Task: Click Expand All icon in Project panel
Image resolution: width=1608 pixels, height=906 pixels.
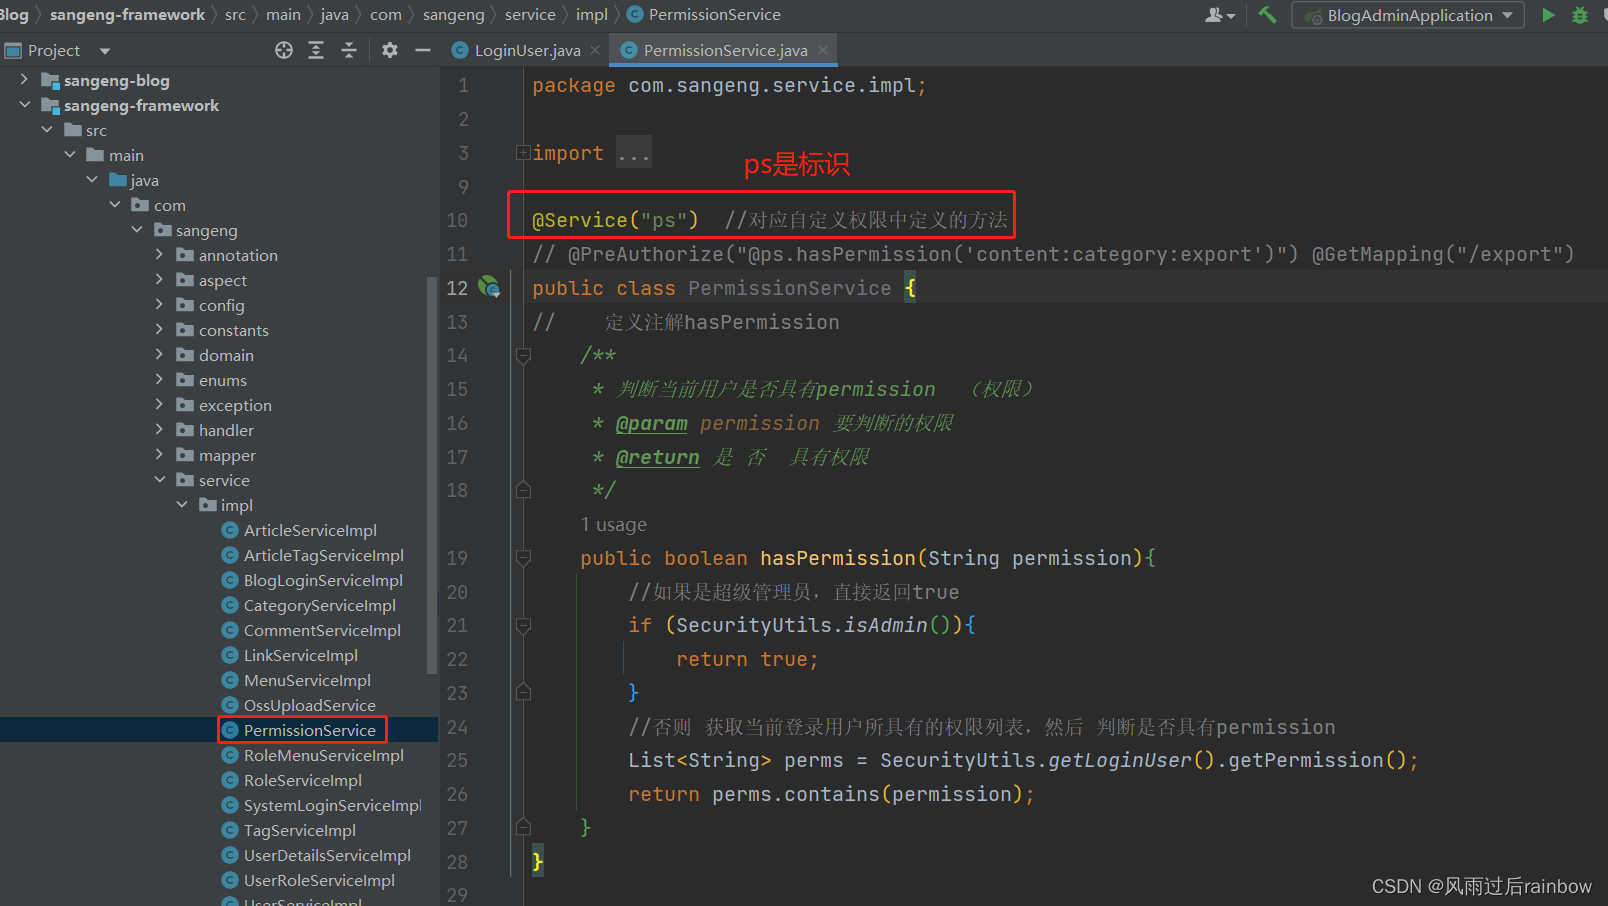Action: click(x=316, y=50)
